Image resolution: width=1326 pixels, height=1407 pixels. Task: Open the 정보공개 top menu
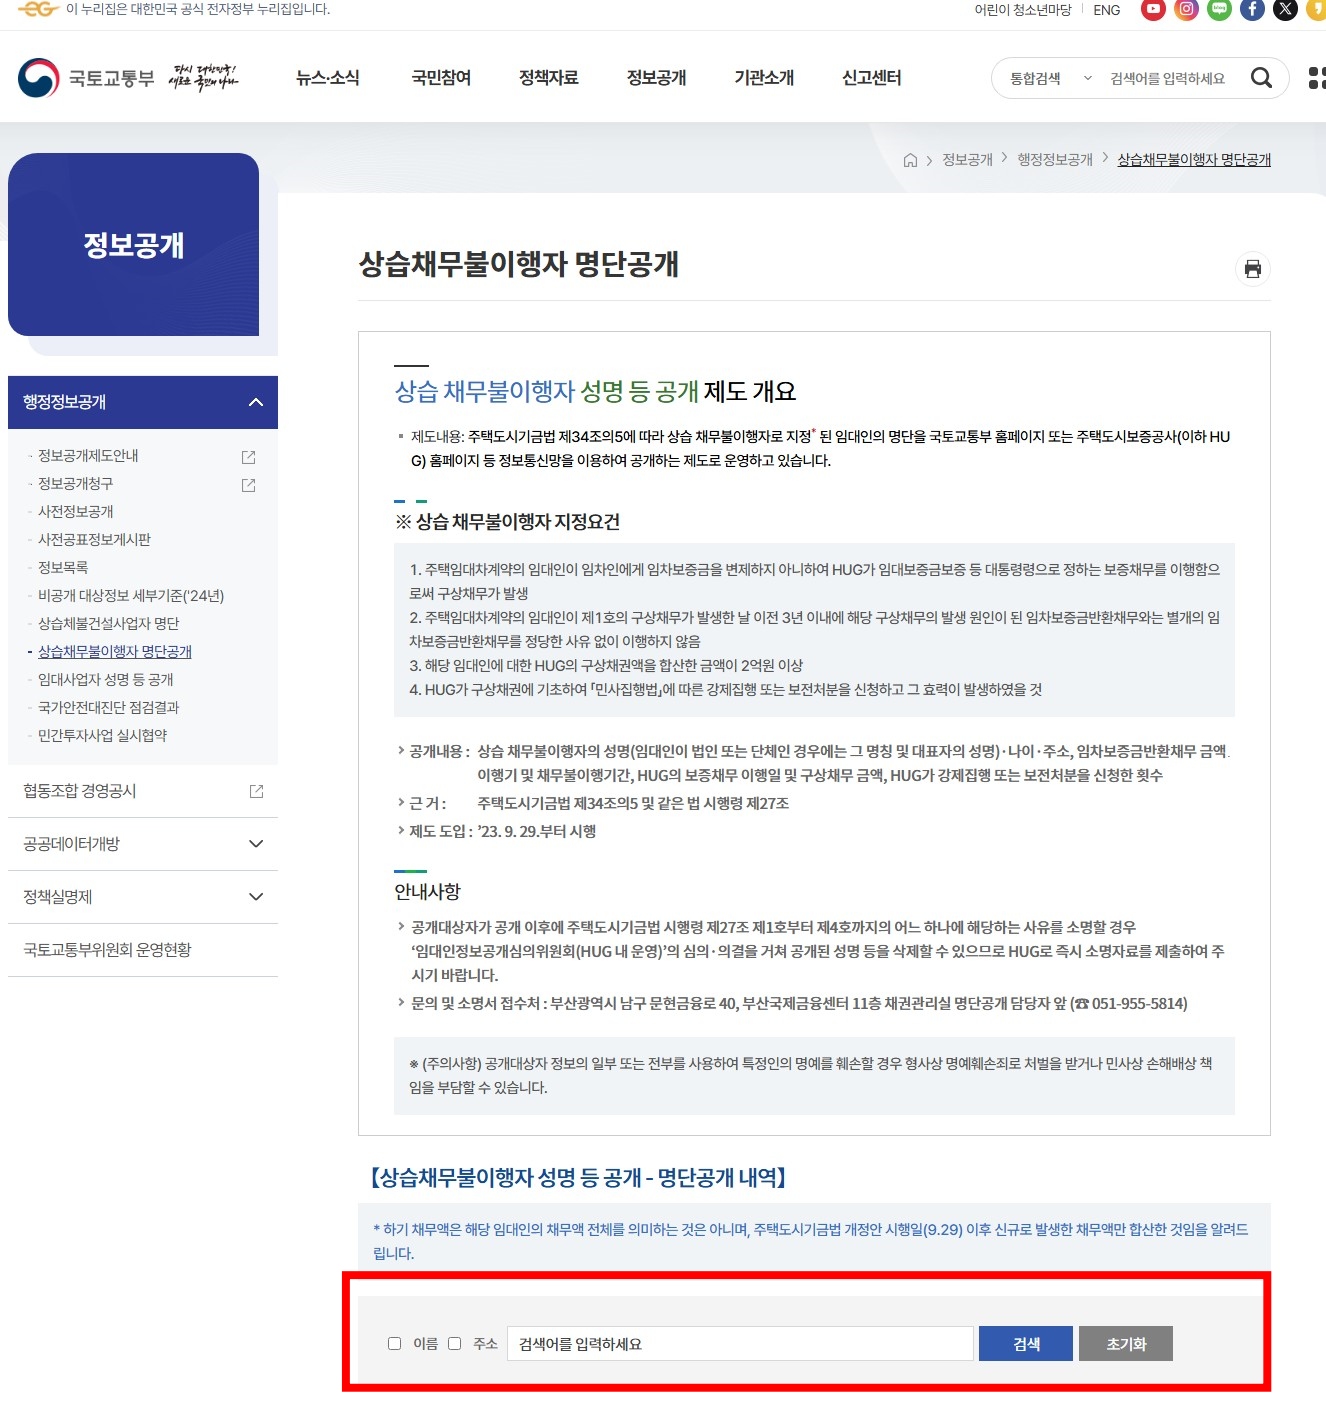coord(657,78)
